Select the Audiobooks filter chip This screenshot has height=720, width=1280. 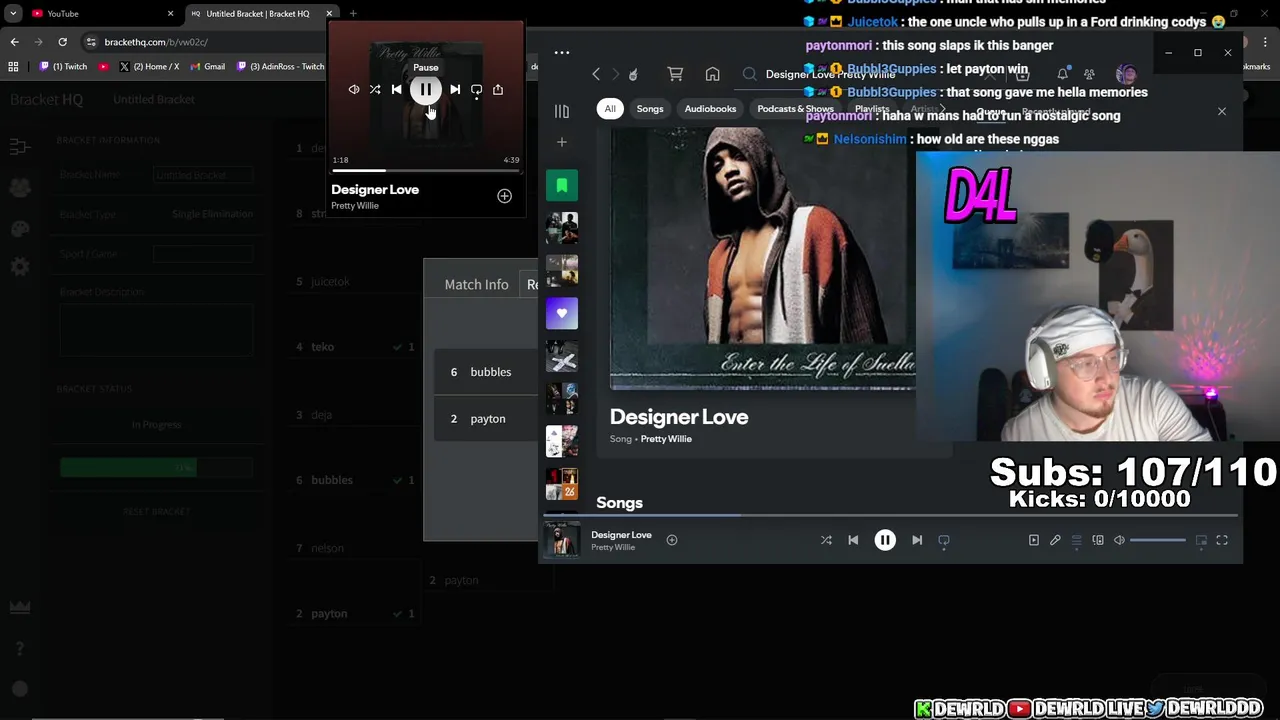click(710, 109)
